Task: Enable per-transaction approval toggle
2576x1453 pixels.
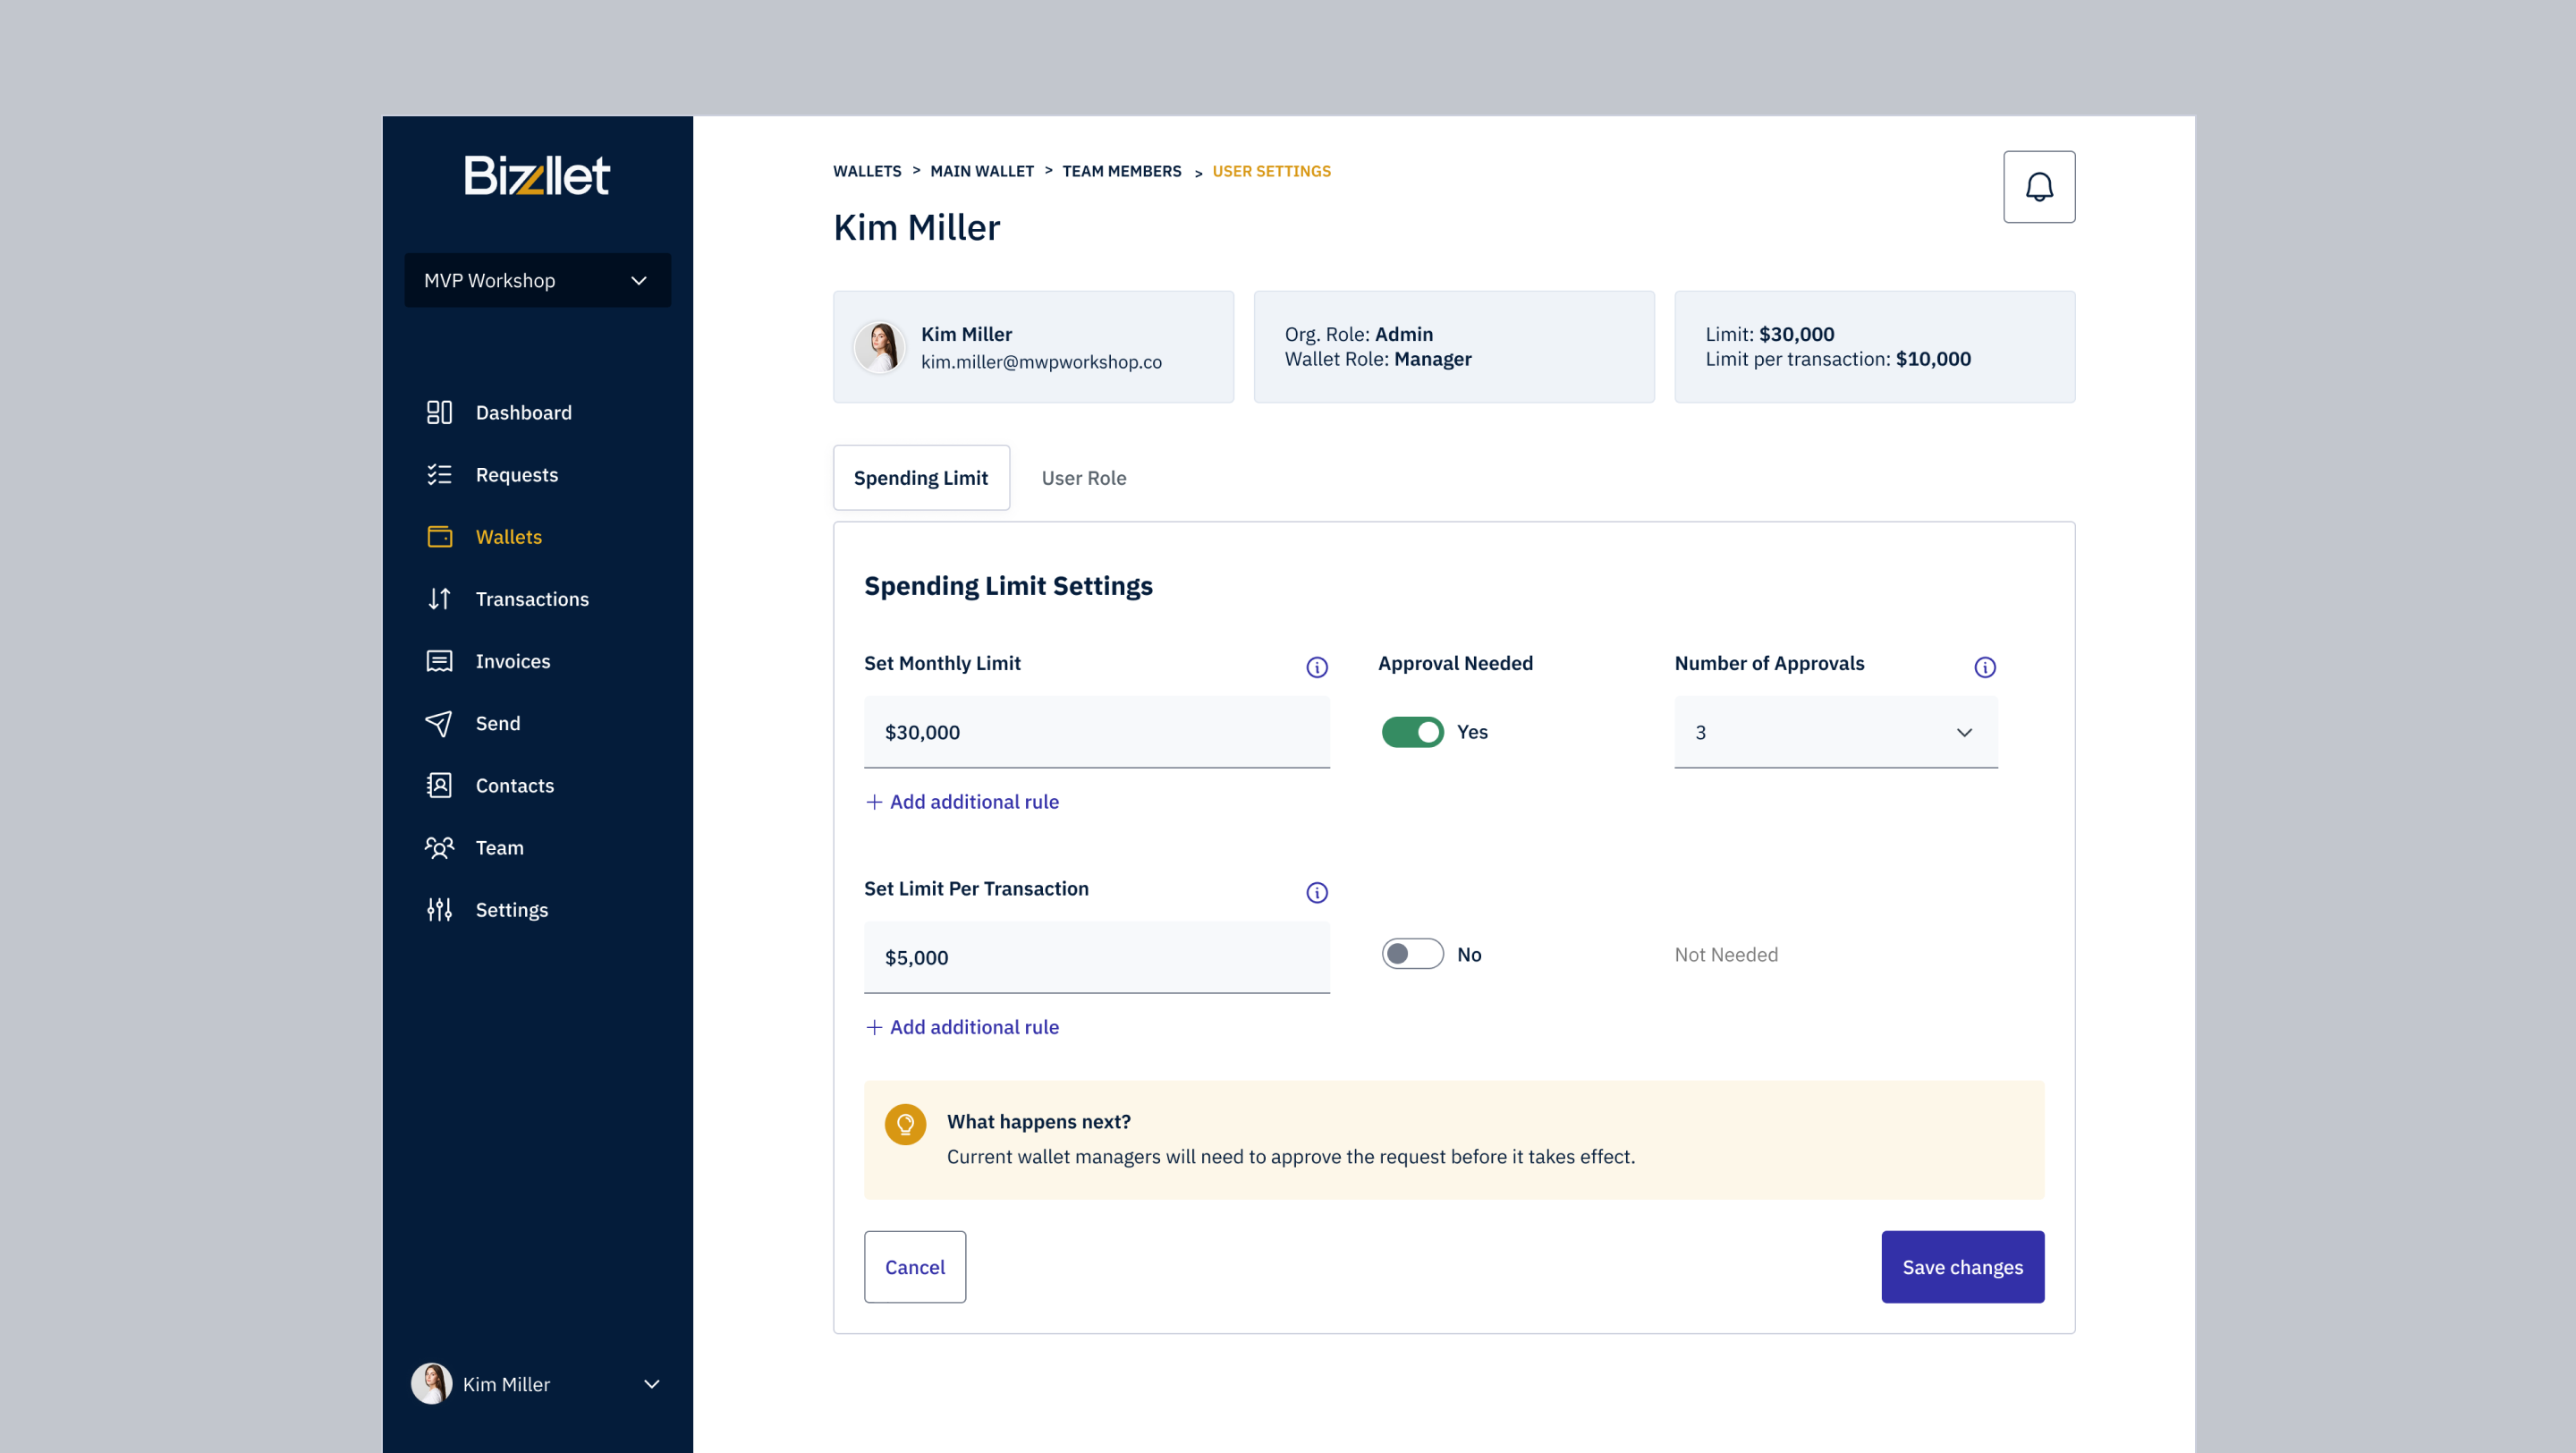Action: [x=1412, y=954]
